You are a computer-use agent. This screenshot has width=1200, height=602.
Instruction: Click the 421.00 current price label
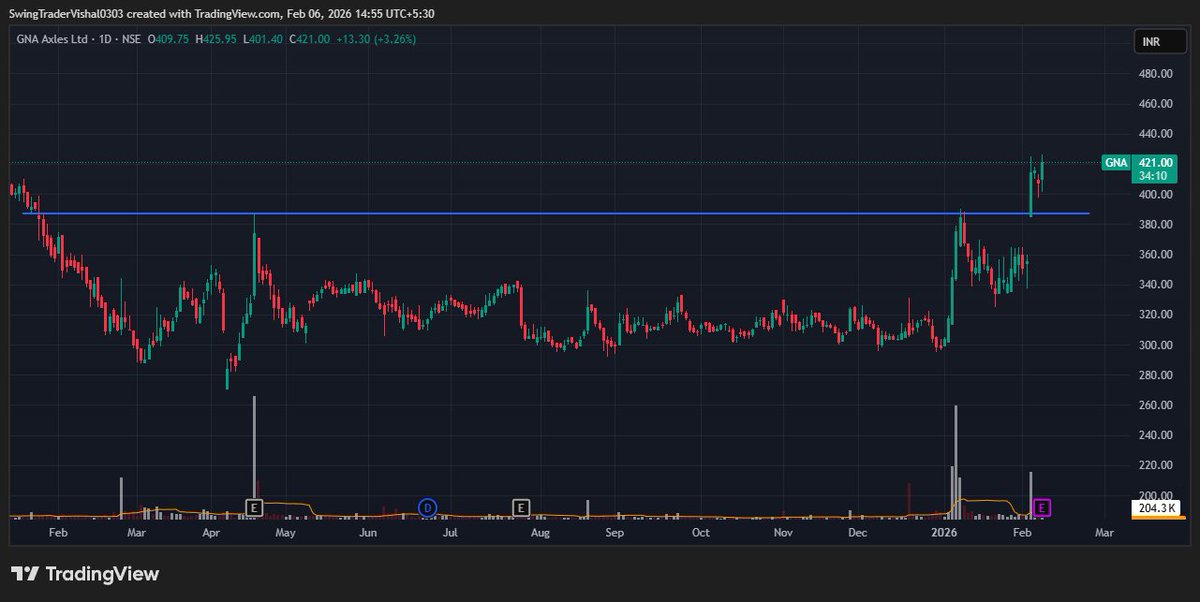1157,162
